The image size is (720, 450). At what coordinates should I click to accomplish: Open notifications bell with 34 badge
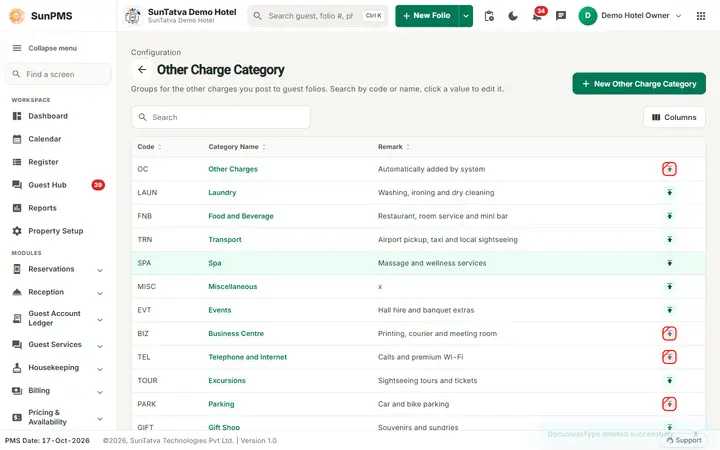pyautogui.click(x=536, y=16)
